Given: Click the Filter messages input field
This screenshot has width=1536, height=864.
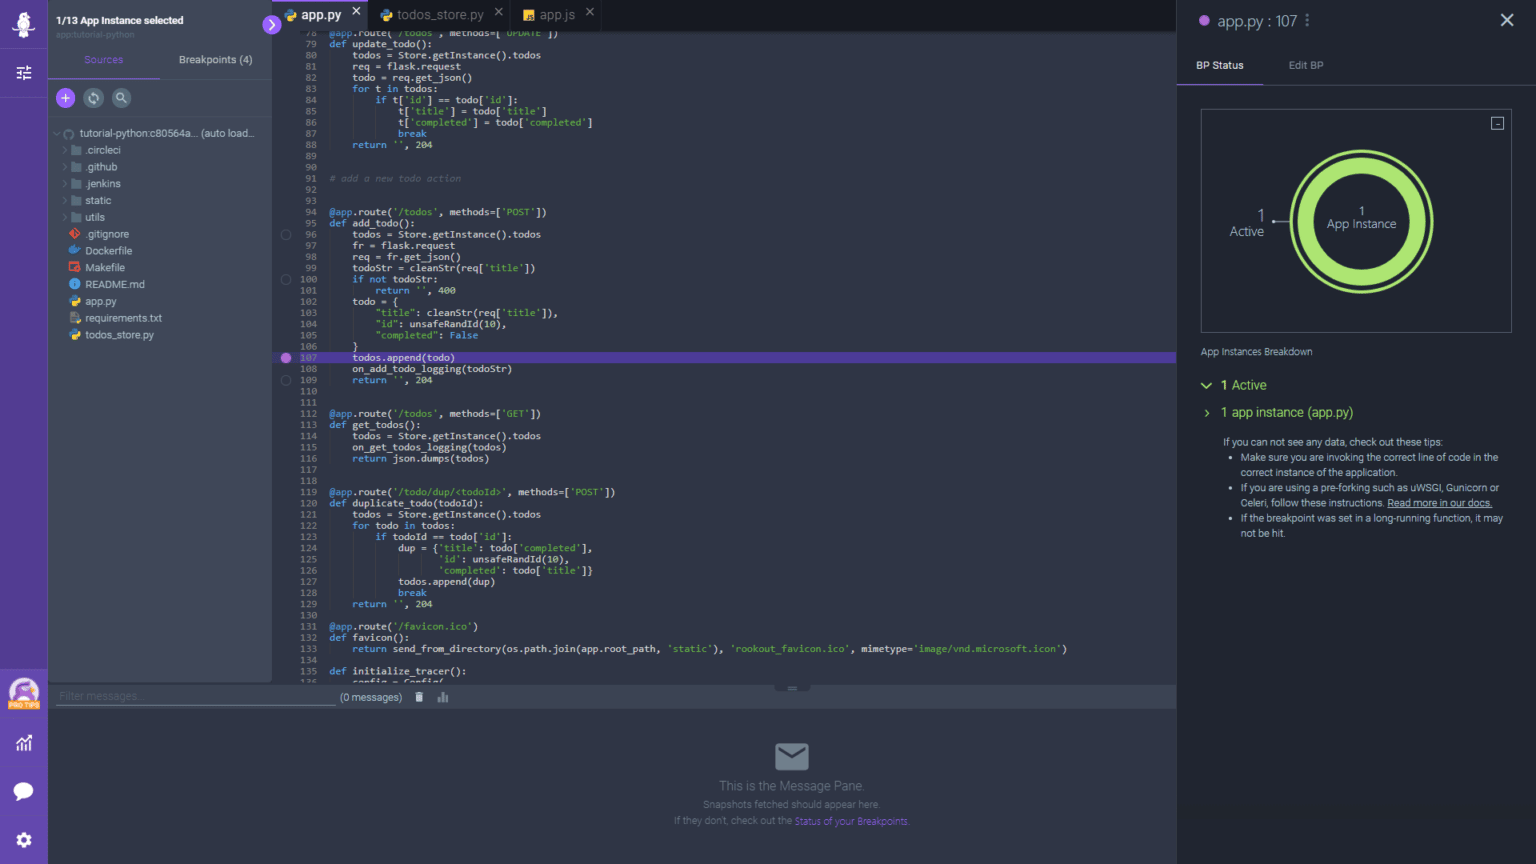Looking at the screenshot, I should pos(195,696).
